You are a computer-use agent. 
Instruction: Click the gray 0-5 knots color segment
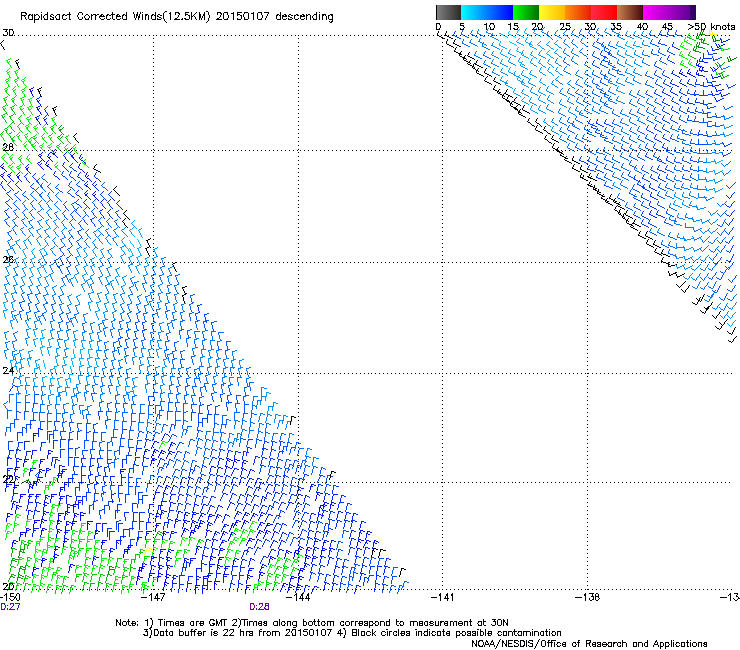pyautogui.click(x=448, y=12)
